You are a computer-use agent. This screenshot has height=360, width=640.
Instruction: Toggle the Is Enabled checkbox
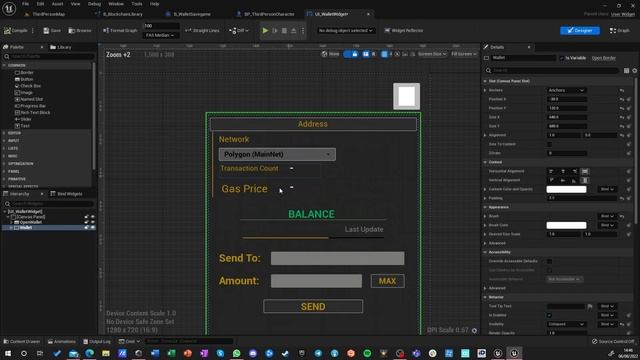click(549, 315)
